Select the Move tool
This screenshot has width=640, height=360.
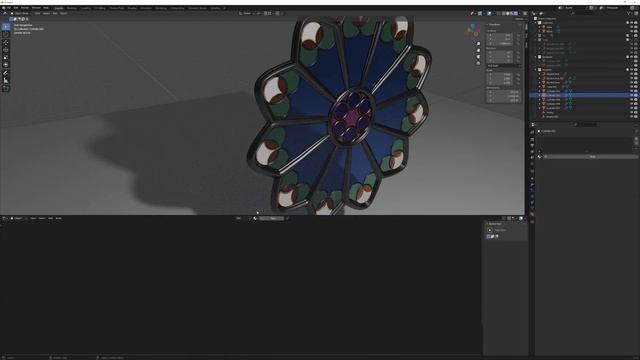[6, 43]
